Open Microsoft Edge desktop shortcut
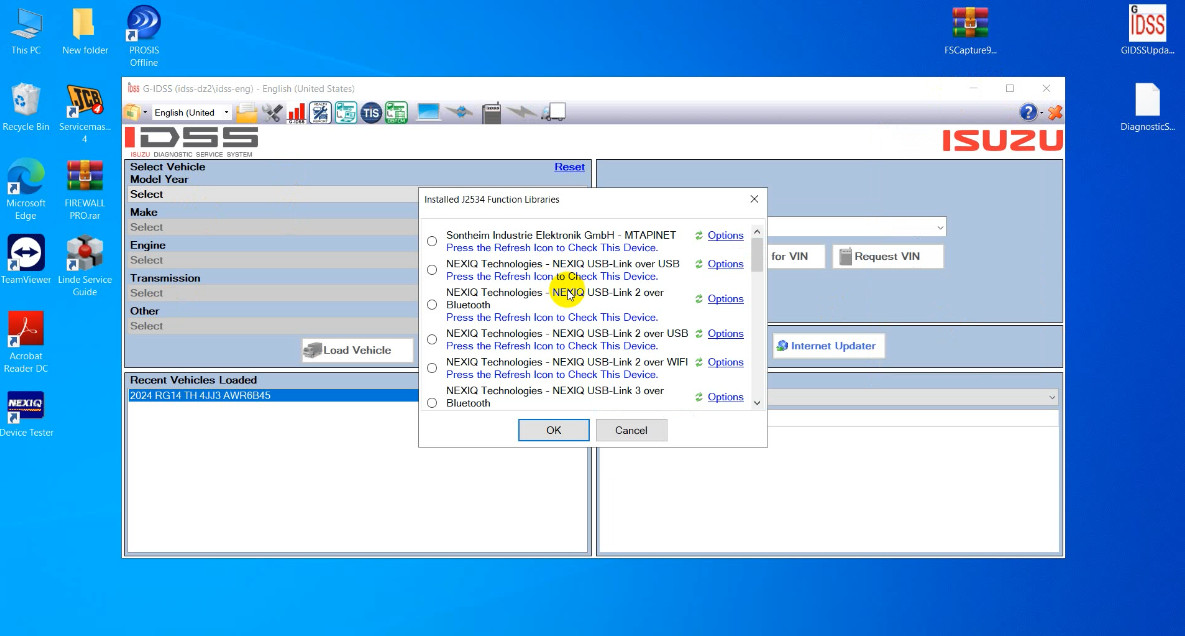 coord(26,189)
